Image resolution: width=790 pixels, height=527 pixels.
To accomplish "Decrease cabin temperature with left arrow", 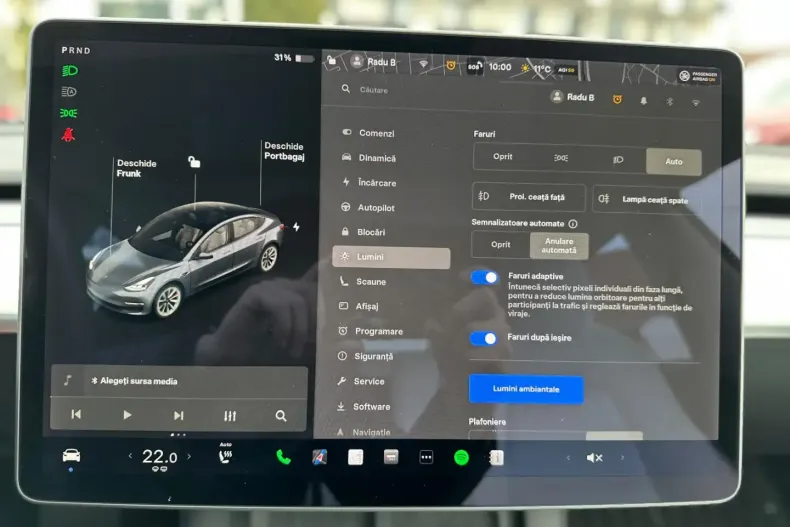I will point(130,456).
